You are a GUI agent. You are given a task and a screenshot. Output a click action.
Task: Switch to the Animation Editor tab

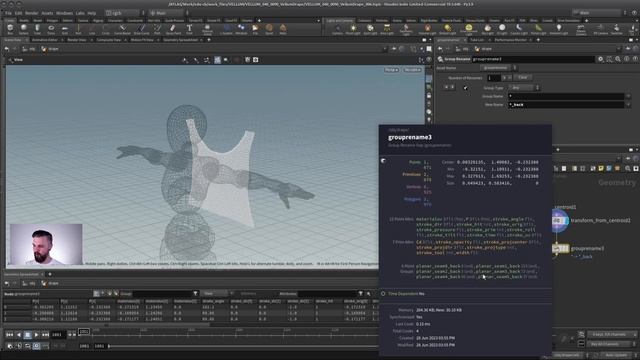(44, 40)
